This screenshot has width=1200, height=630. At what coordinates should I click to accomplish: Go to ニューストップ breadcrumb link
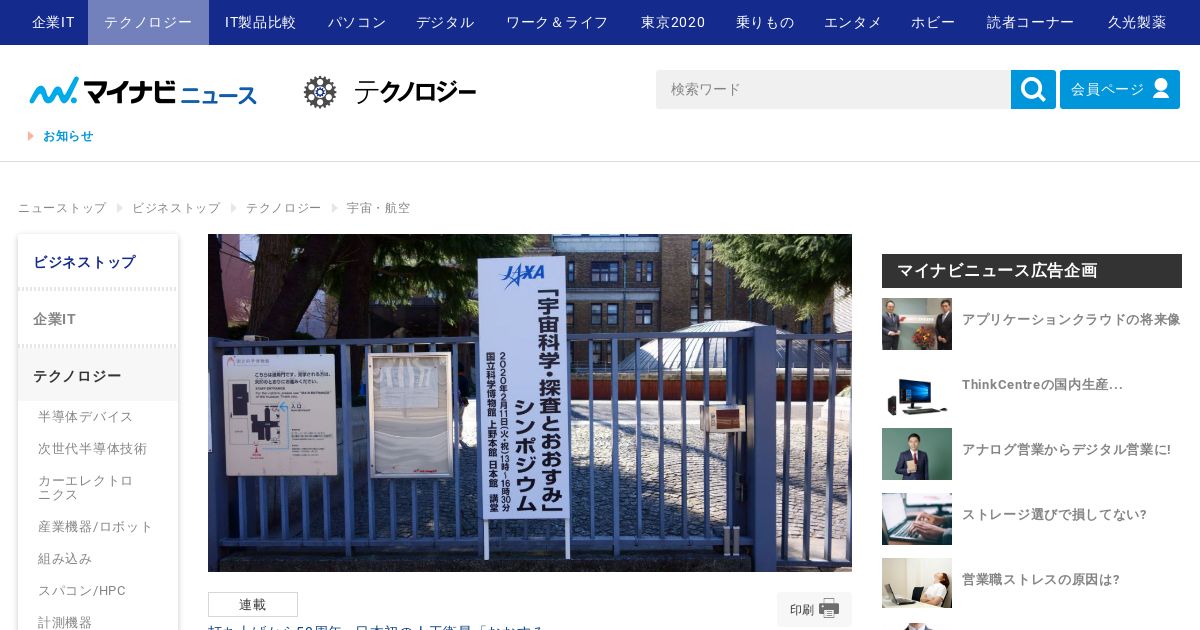[x=62, y=208]
